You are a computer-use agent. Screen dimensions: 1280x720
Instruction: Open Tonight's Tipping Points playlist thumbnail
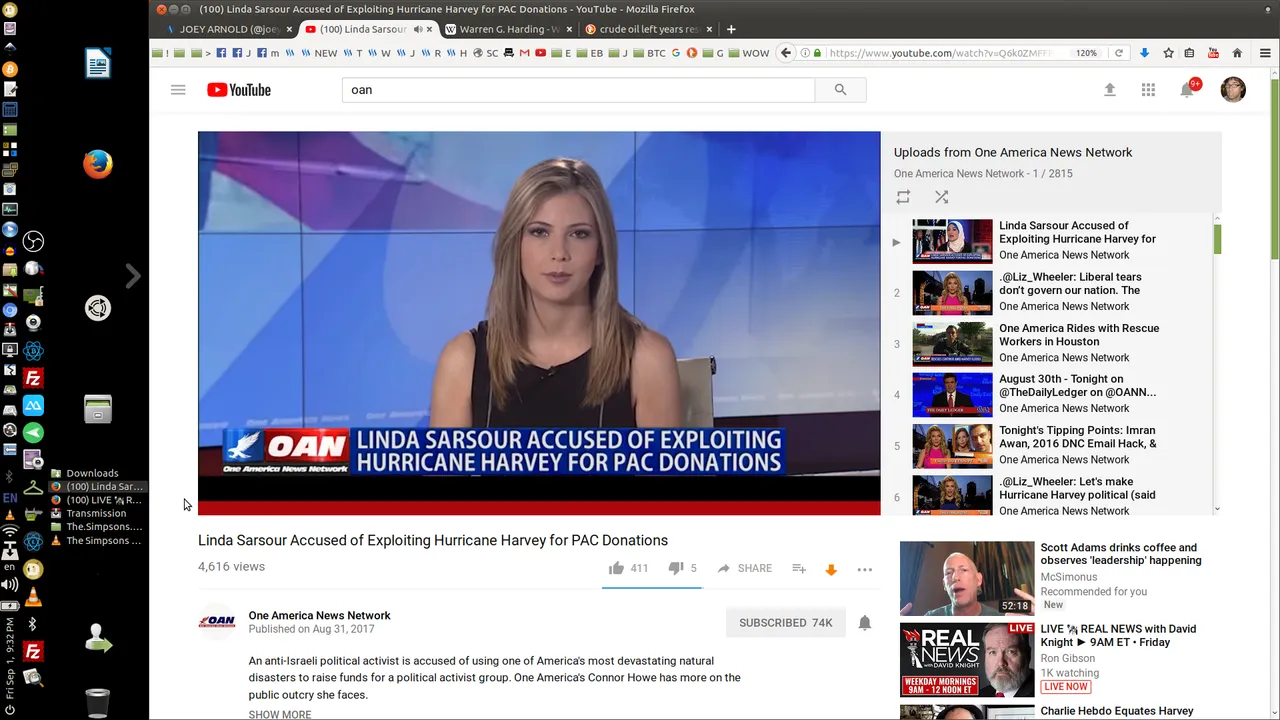[952, 446]
